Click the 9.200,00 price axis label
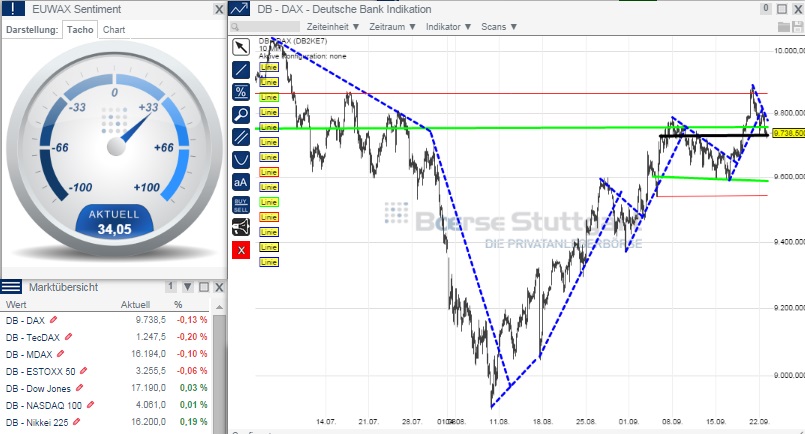Image resolution: width=805 pixels, height=434 pixels. click(x=789, y=308)
